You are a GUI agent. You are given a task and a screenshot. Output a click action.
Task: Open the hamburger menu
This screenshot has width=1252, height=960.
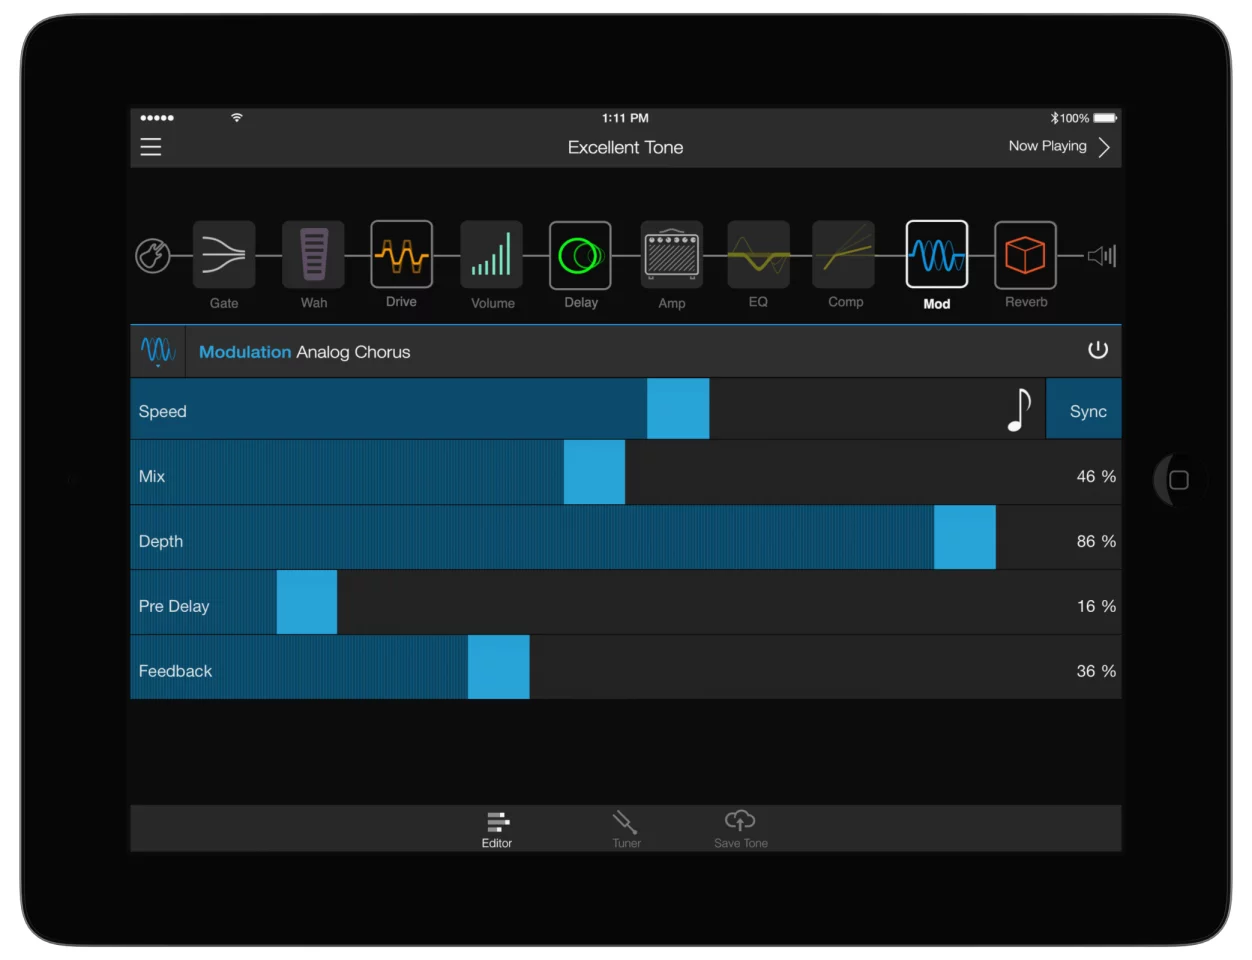[150, 146]
